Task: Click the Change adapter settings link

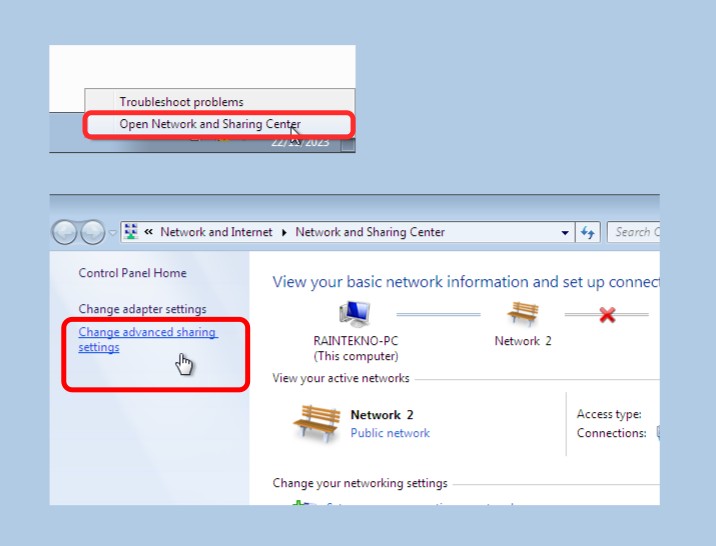Action: 142,309
